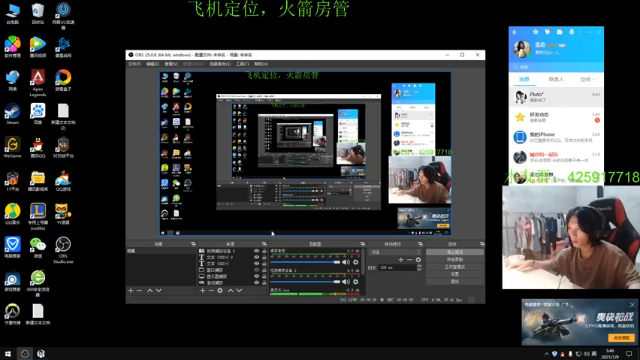Open the 帮助(H) menu in OBS
Image resolution: width=640 pixels, height=360 pixels.
pos(261,64)
